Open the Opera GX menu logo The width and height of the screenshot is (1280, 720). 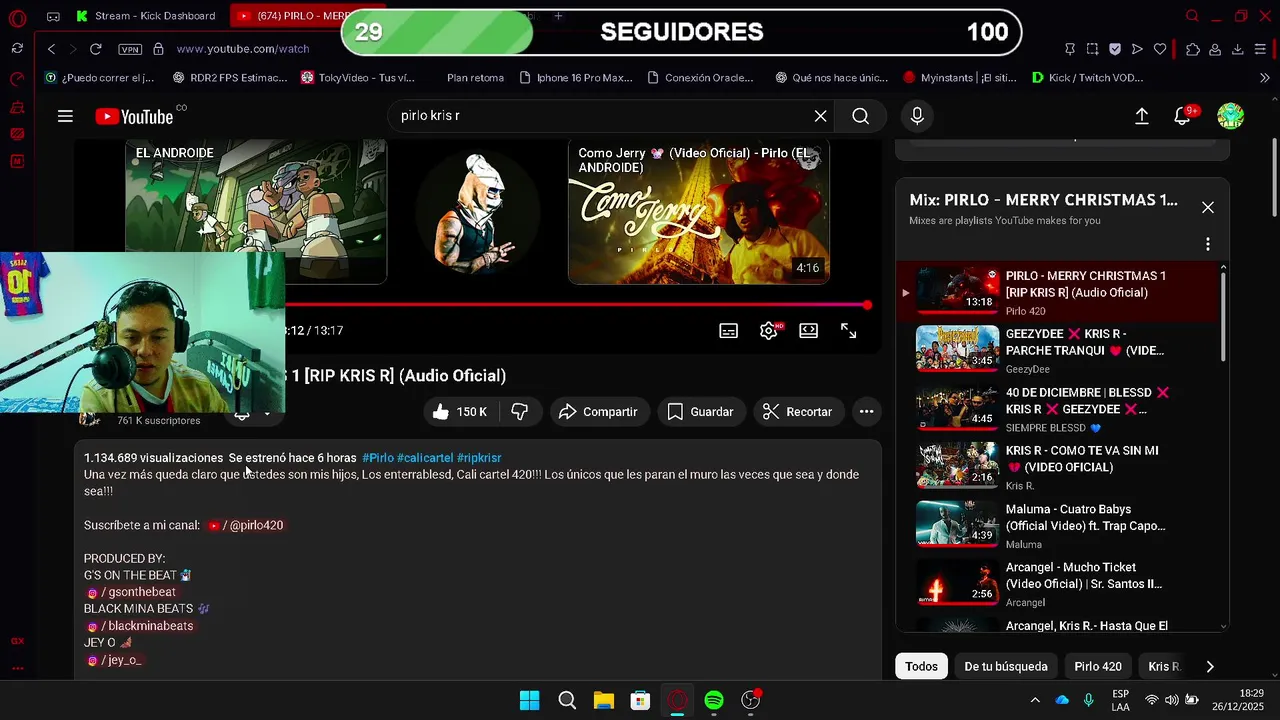tap(17, 18)
